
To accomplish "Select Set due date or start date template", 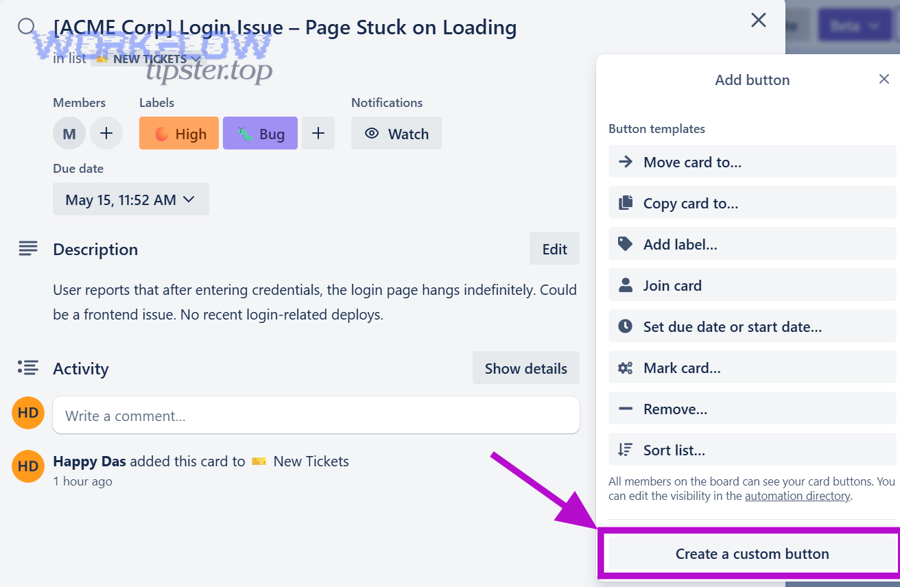I will 752,326.
